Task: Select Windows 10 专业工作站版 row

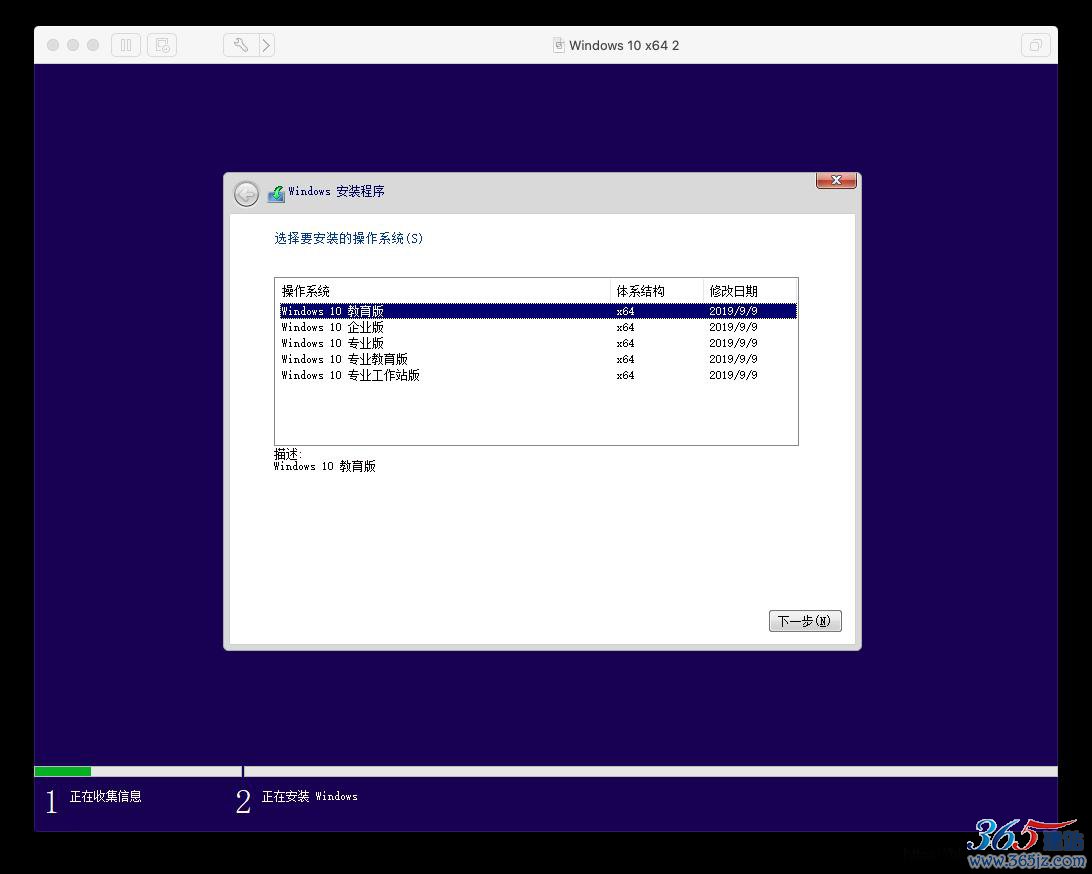Action: point(538,375)
